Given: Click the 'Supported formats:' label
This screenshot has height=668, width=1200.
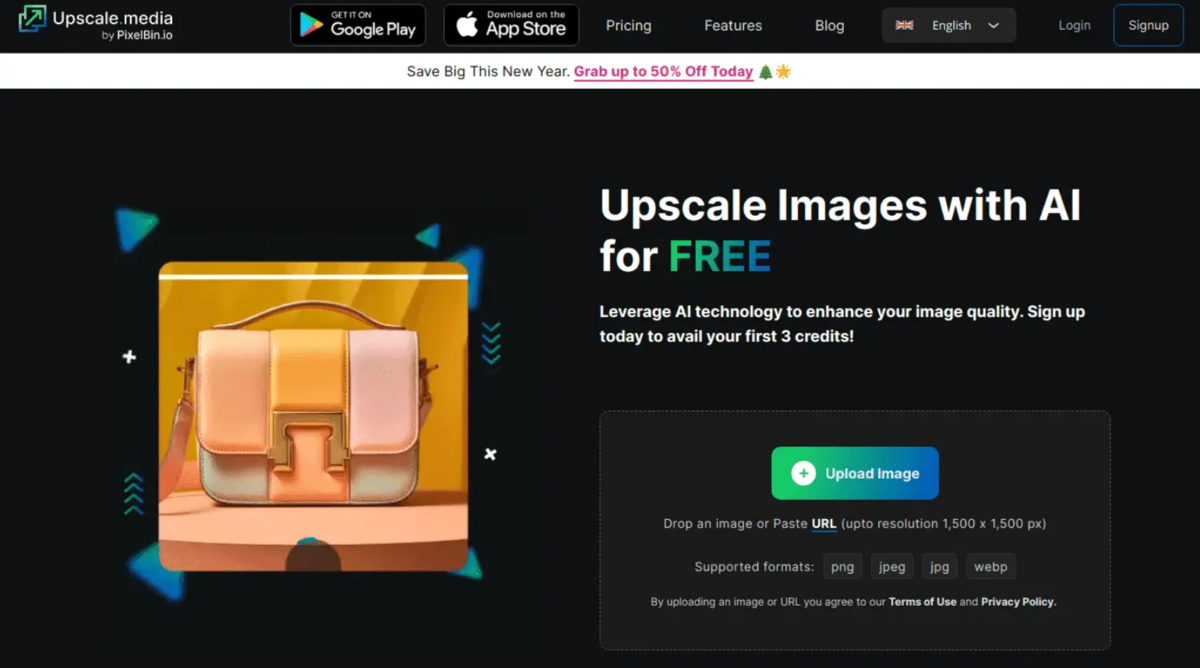Looking at the screenshot, I should pos(754,567).
